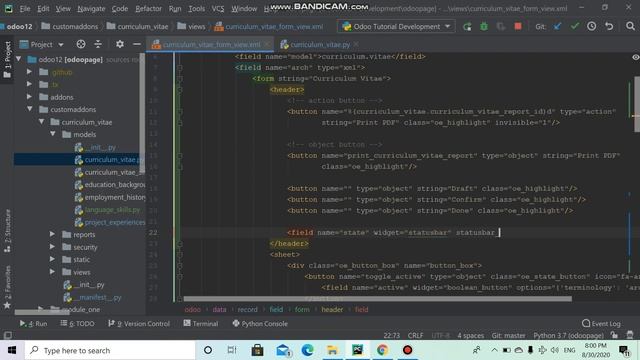The height and width of the screenshot is (360, 640).
Task: Open the 1: Project side tool tab
Action: (7, 60)
